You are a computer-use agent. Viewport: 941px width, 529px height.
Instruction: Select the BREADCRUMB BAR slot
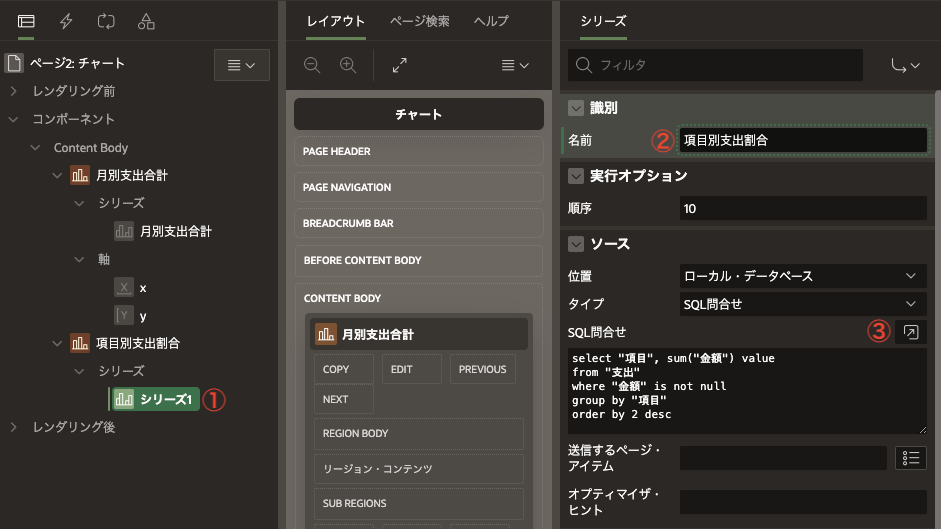[419, 223]
